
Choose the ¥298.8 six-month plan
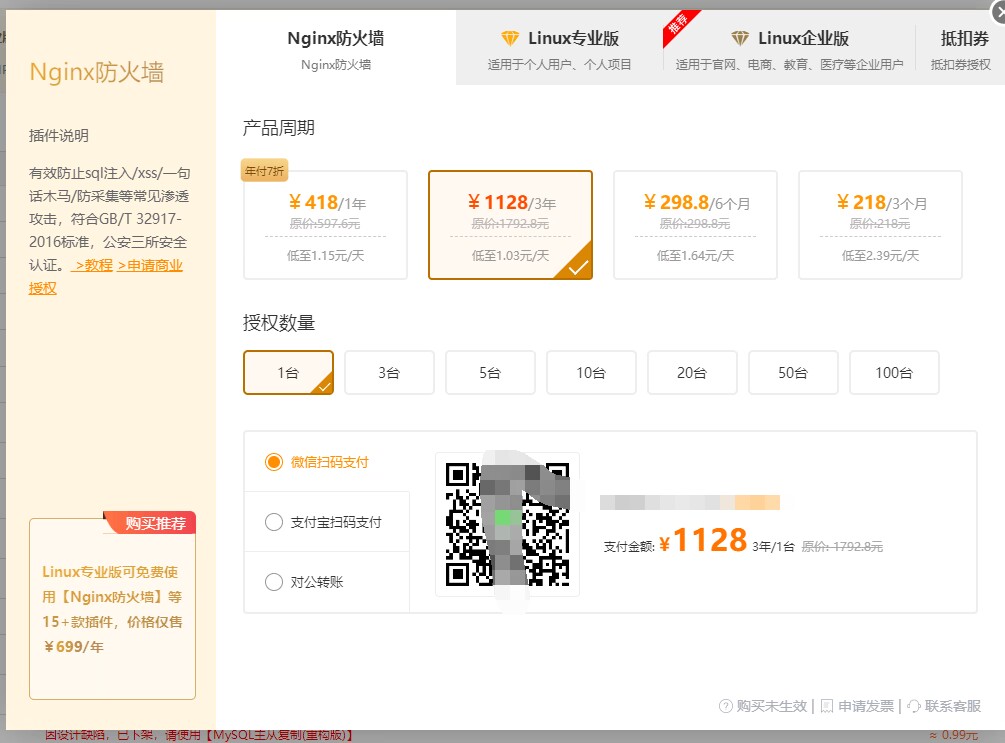tap(695, 225)
